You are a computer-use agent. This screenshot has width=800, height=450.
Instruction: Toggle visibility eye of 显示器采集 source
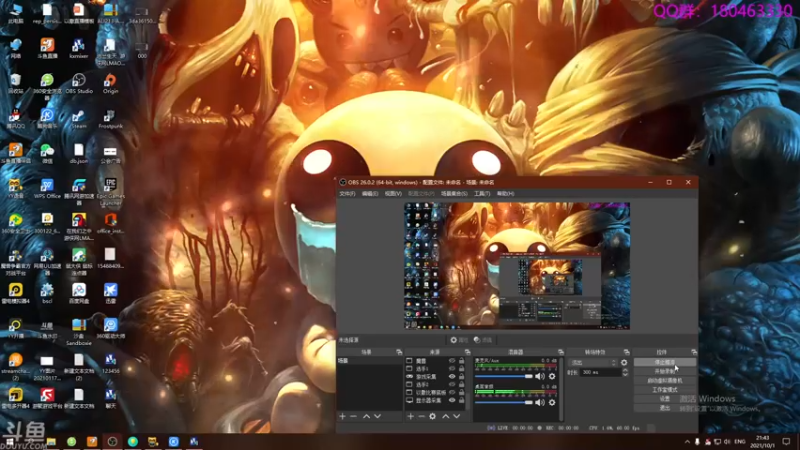click(x=452, y=401)
